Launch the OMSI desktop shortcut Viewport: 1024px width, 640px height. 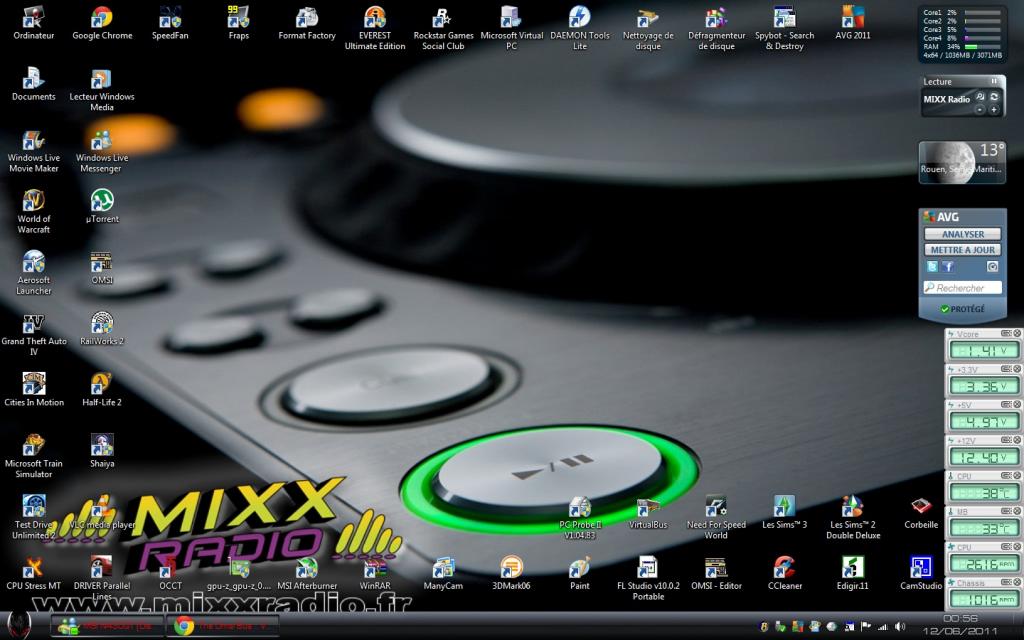click(102, 268)
